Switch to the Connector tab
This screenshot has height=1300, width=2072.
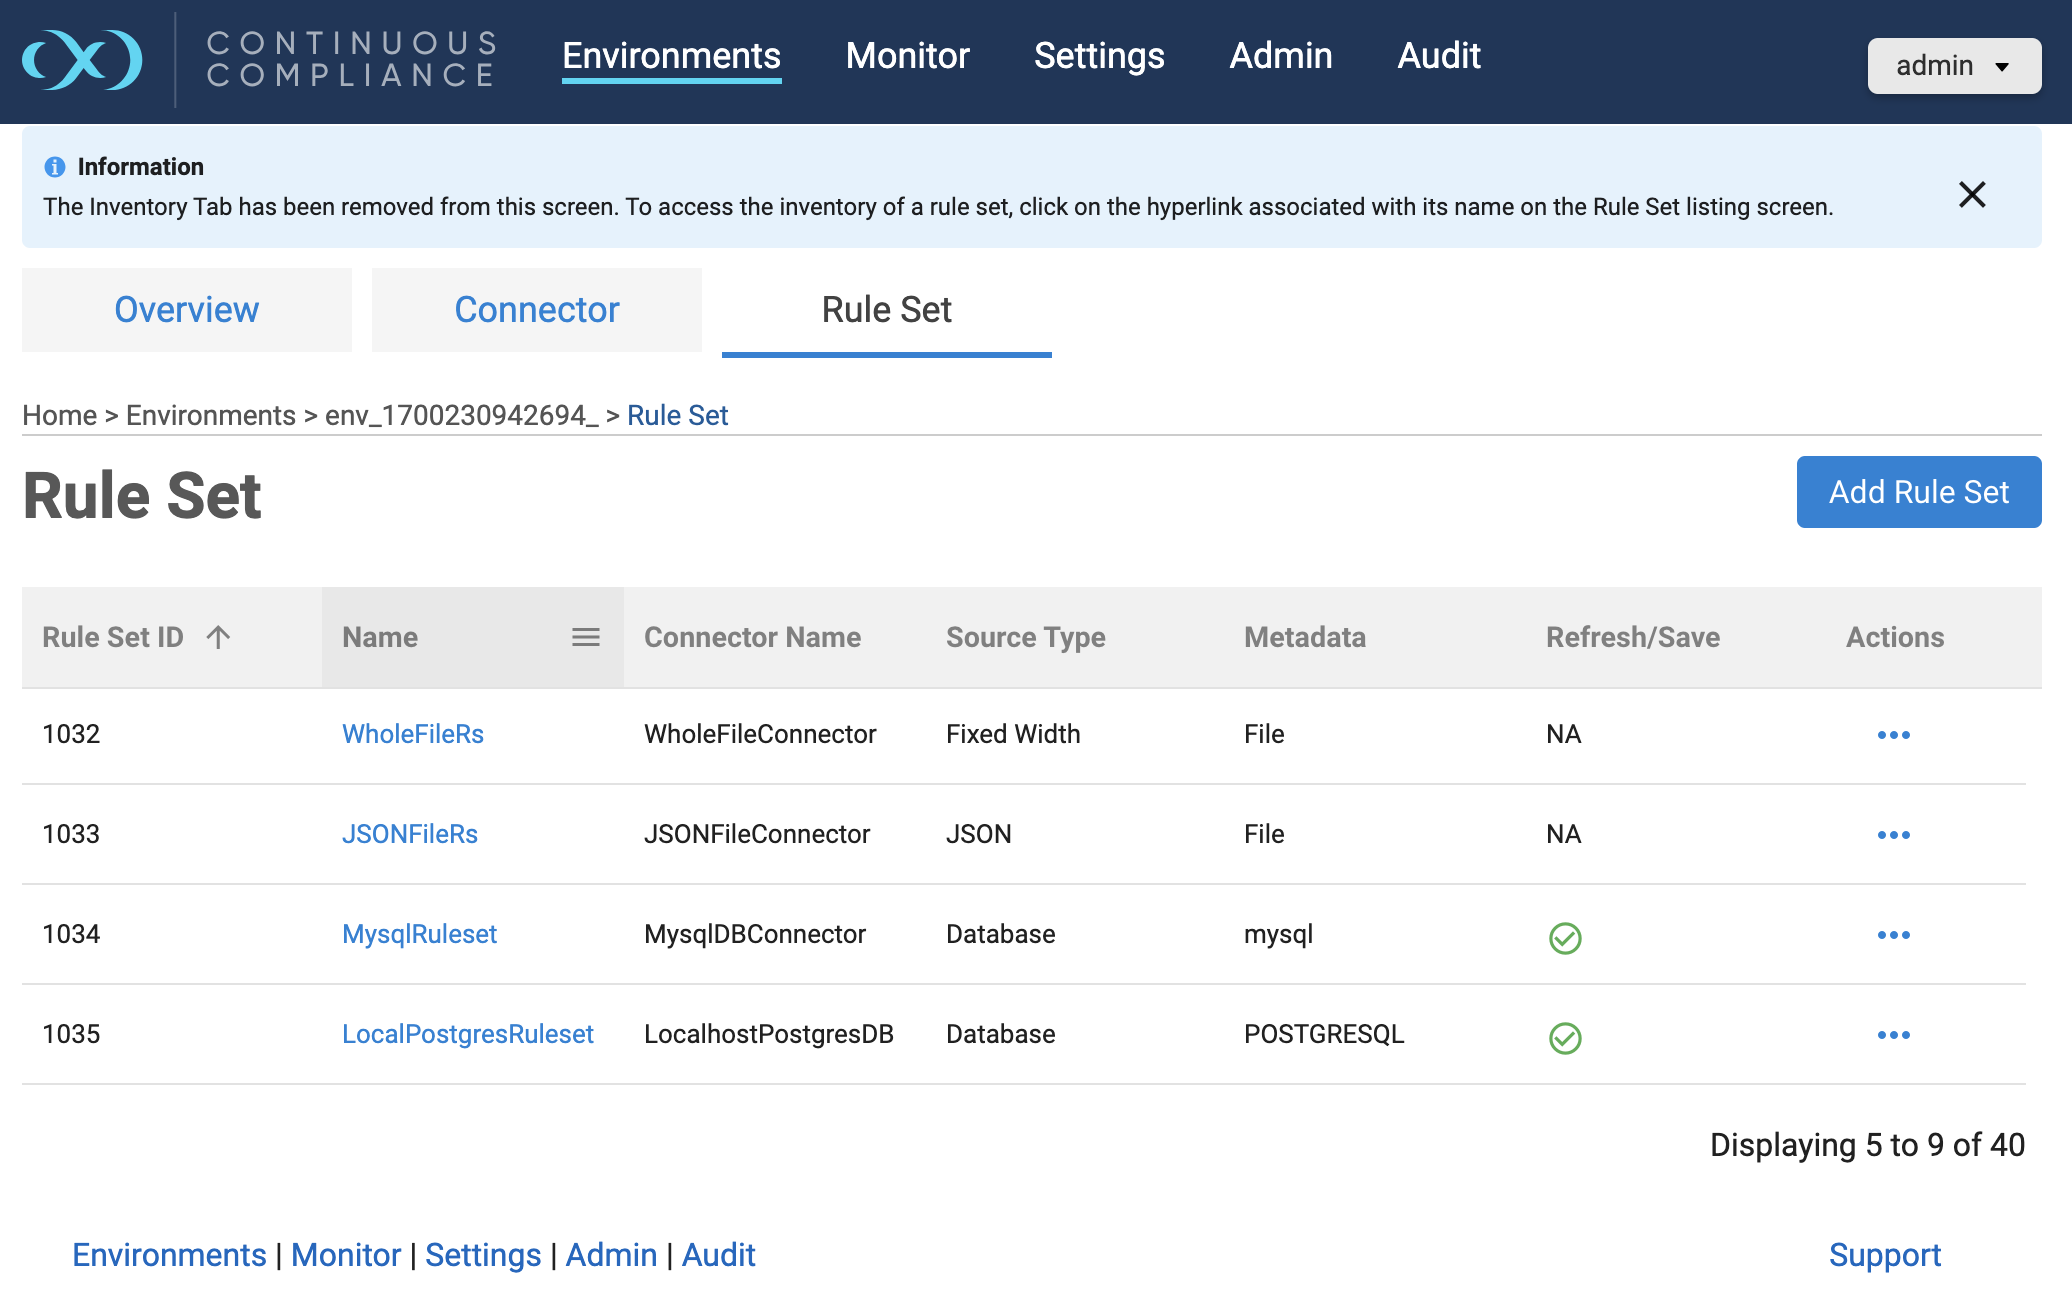[537, 310]
